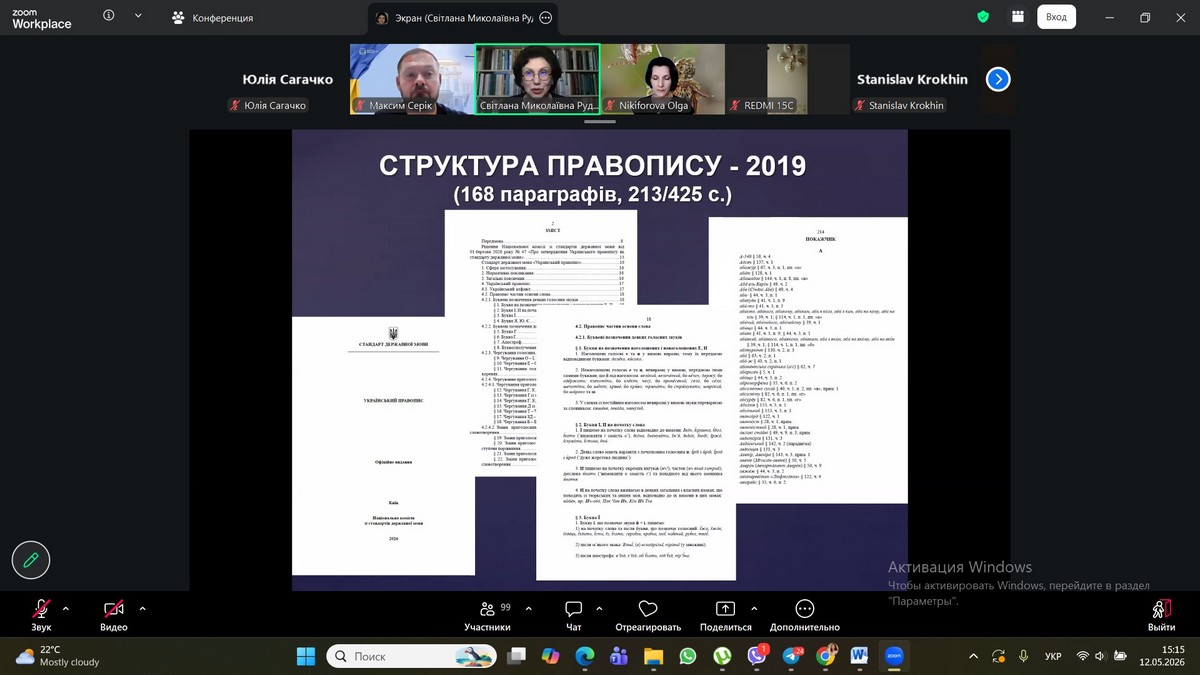
Task: Change layout with the Вход button
Action: pos(1056,17)
